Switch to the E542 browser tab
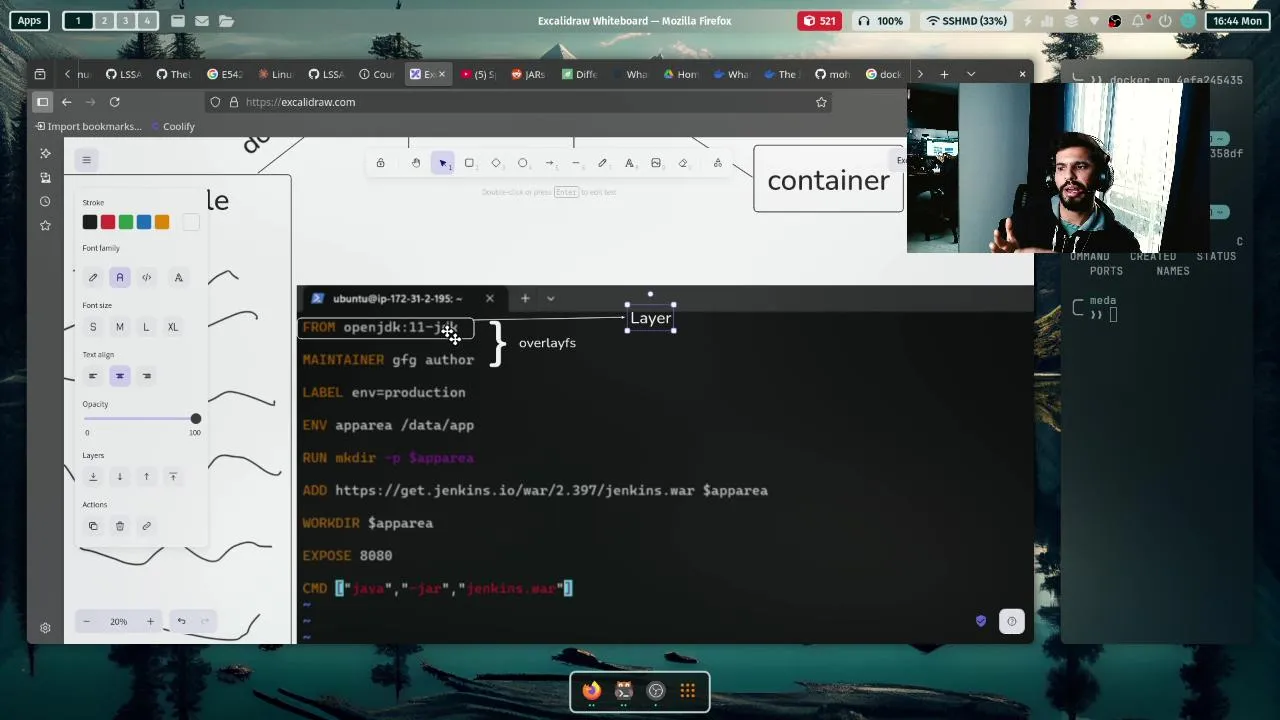Viewport: 1280px width, 720px height. click(225, 74)
